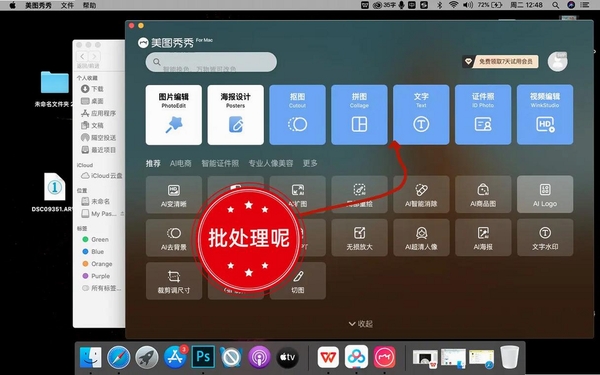Select 应用程序 in Finder sidebar
This screenshot has height=375, width=600.
[99, 113]
